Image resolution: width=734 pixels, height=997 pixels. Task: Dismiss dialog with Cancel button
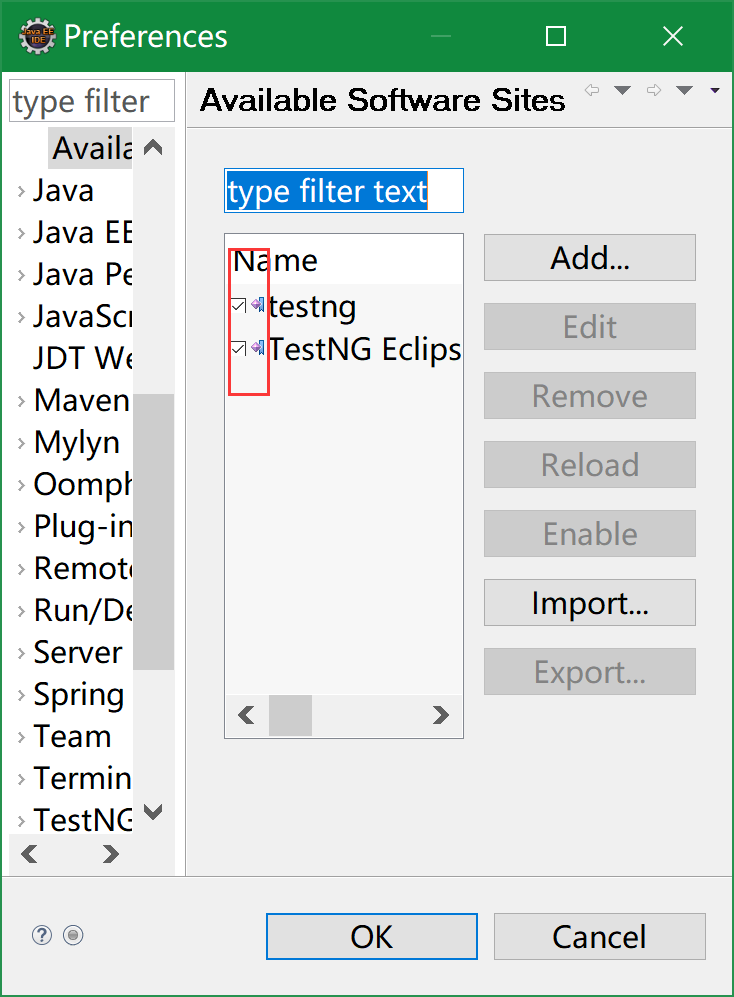click(600, 937)
